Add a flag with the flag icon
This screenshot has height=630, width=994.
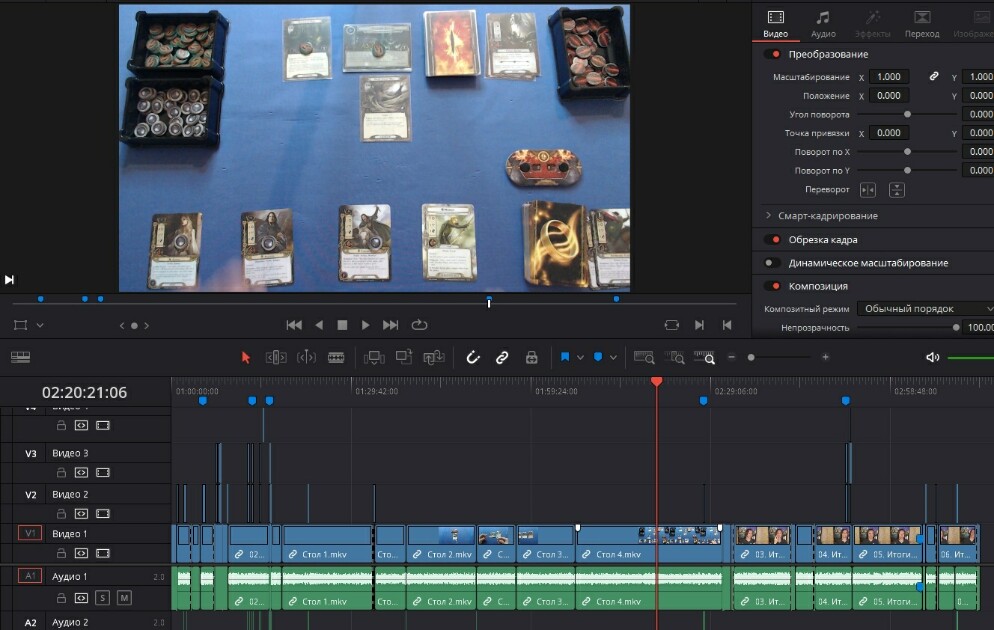(x=565, y=357)
